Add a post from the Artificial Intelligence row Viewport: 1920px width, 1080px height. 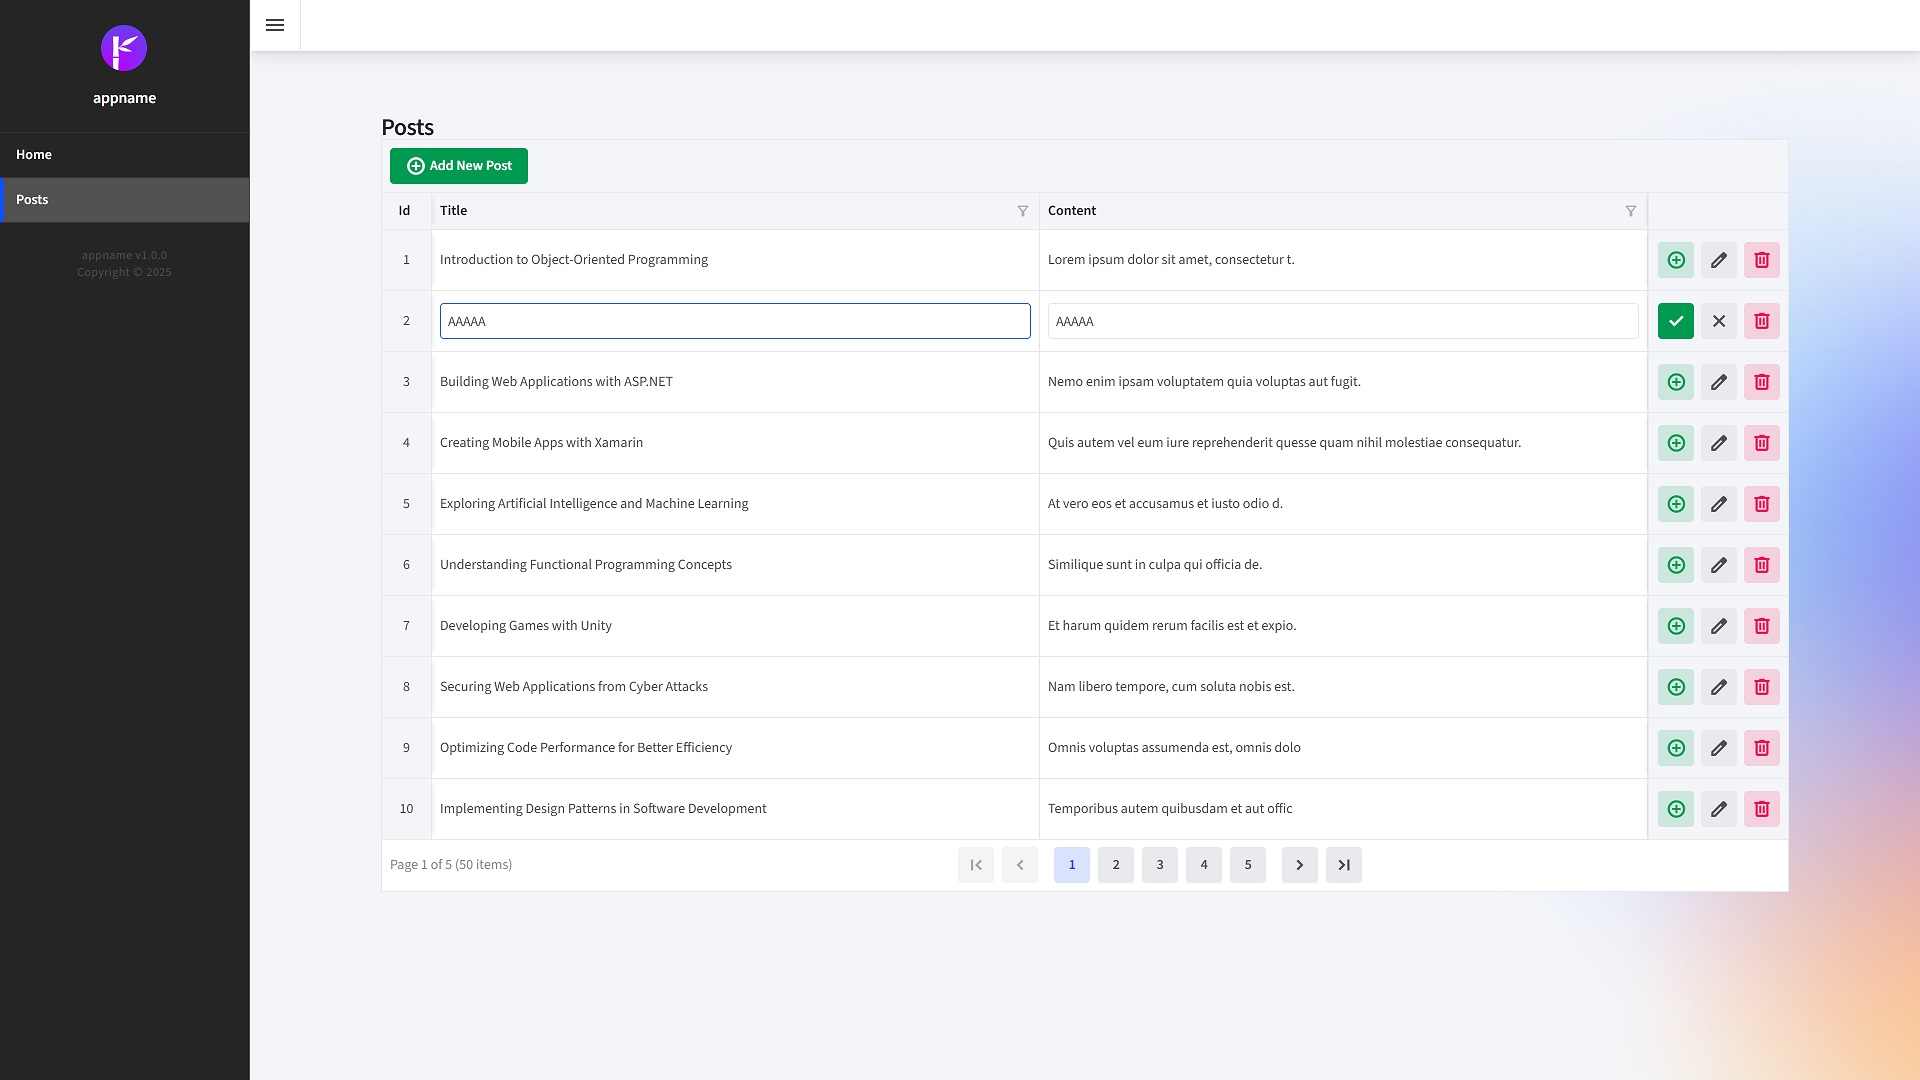(x=1676, y=504)
